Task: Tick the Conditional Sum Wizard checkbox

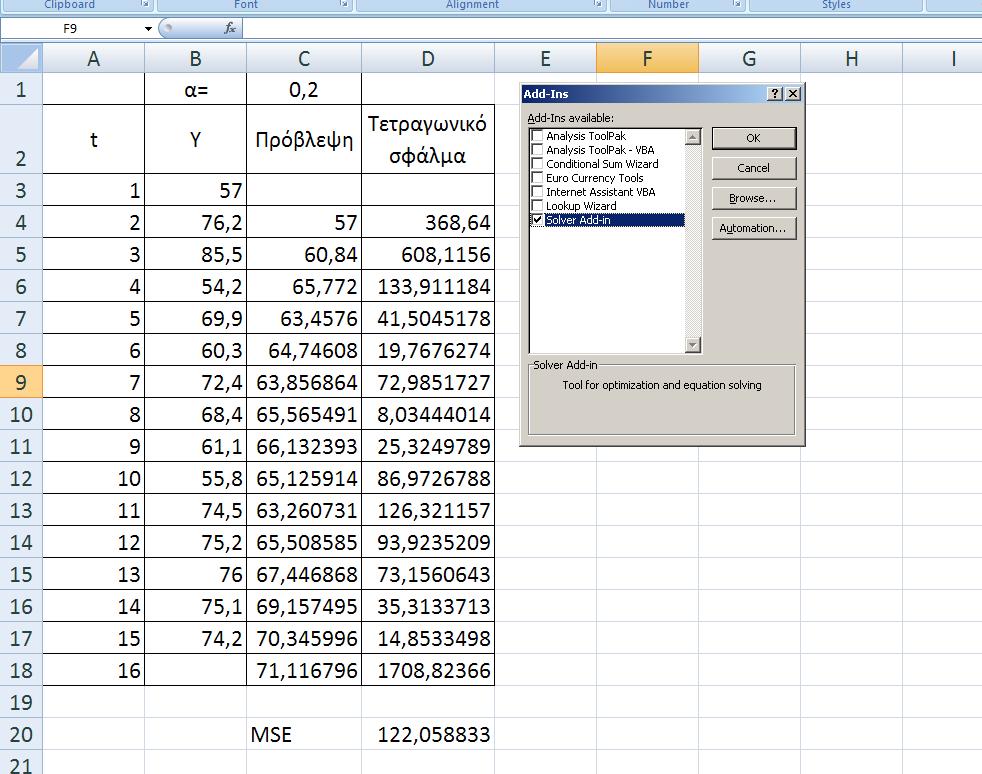Action: pyautogui.click(x=537, y=164)
